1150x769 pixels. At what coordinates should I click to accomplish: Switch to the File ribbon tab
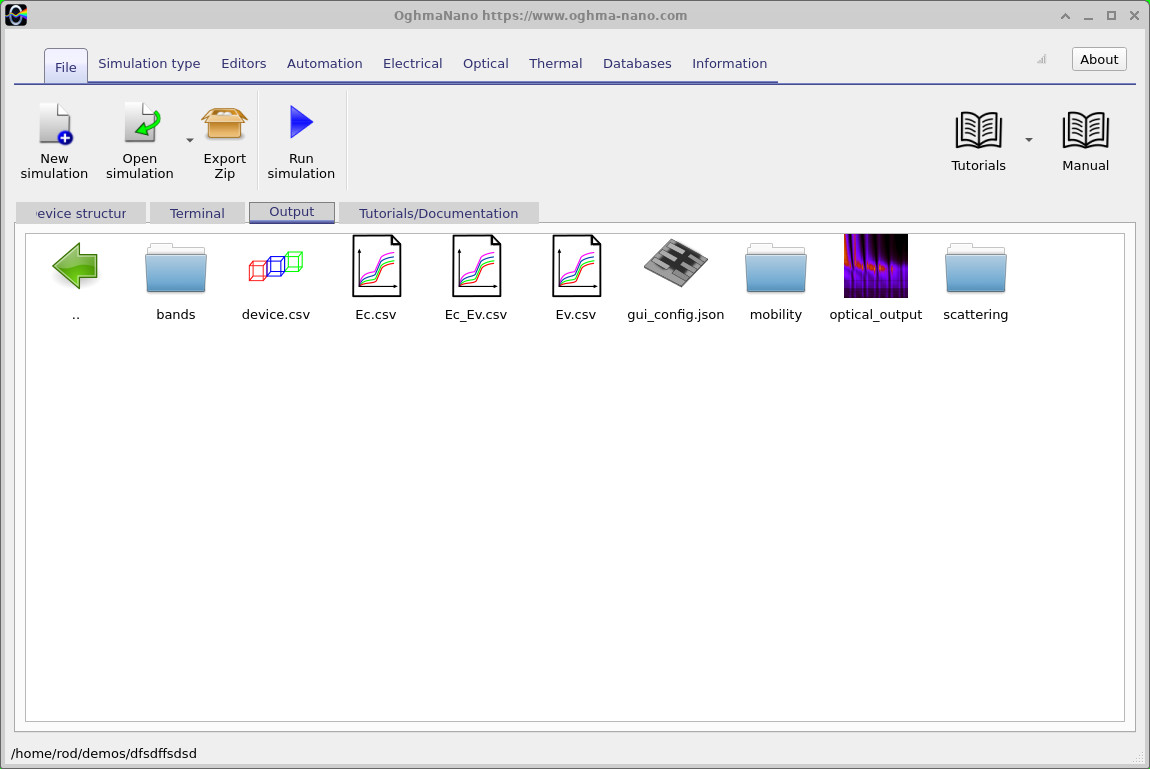click(65, 67)
